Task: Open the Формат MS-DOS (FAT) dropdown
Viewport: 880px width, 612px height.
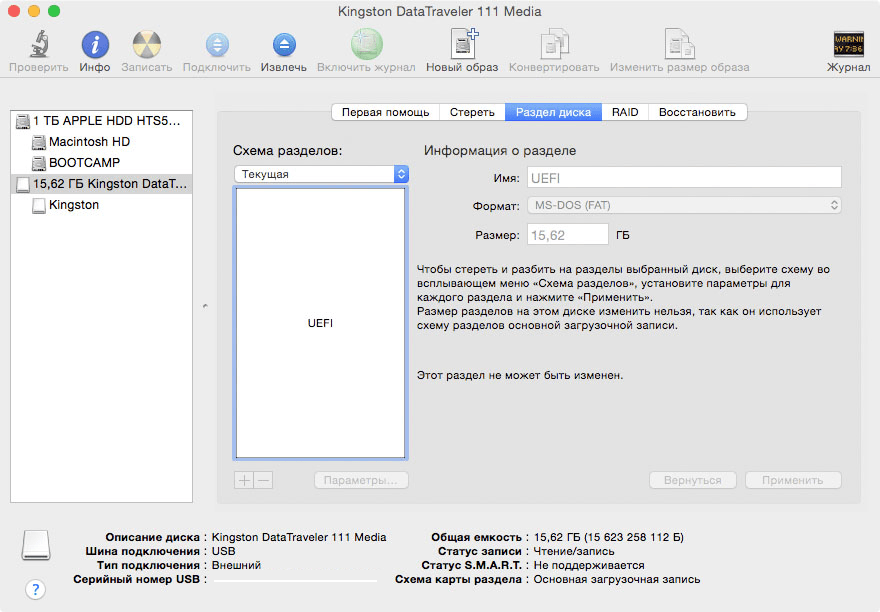Action: [x=684, y=205]
